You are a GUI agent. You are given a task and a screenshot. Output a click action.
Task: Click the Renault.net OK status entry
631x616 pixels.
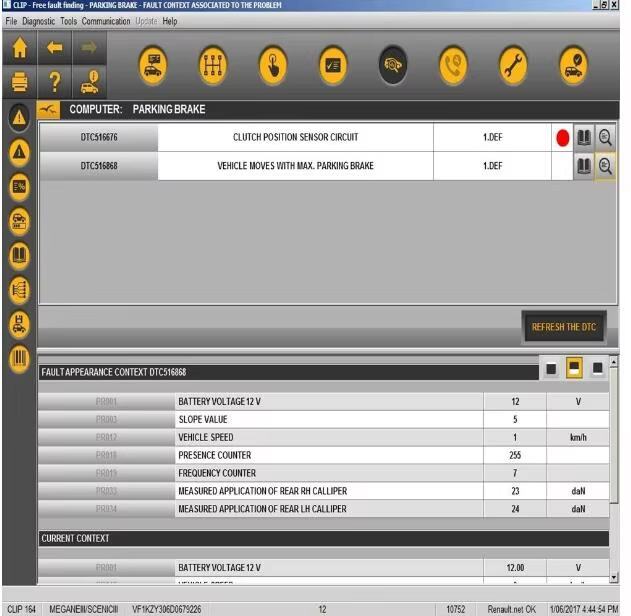511,609
